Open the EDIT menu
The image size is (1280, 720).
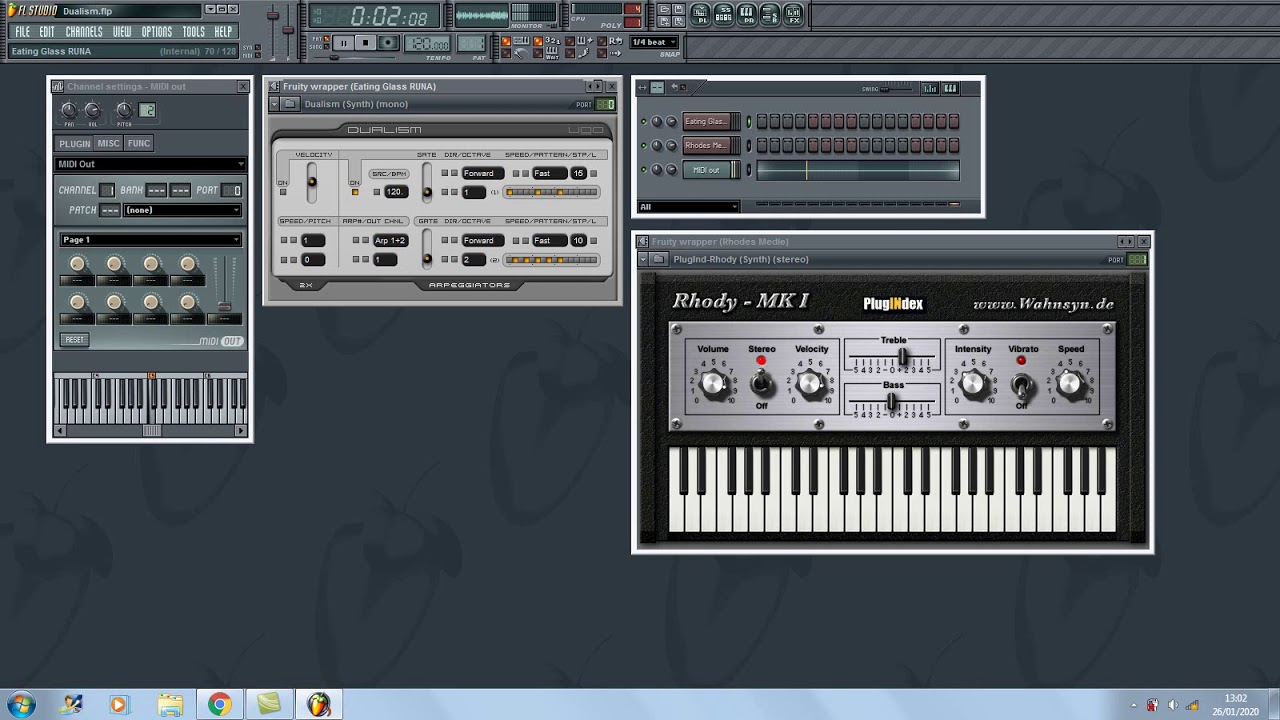click(47, 32)
